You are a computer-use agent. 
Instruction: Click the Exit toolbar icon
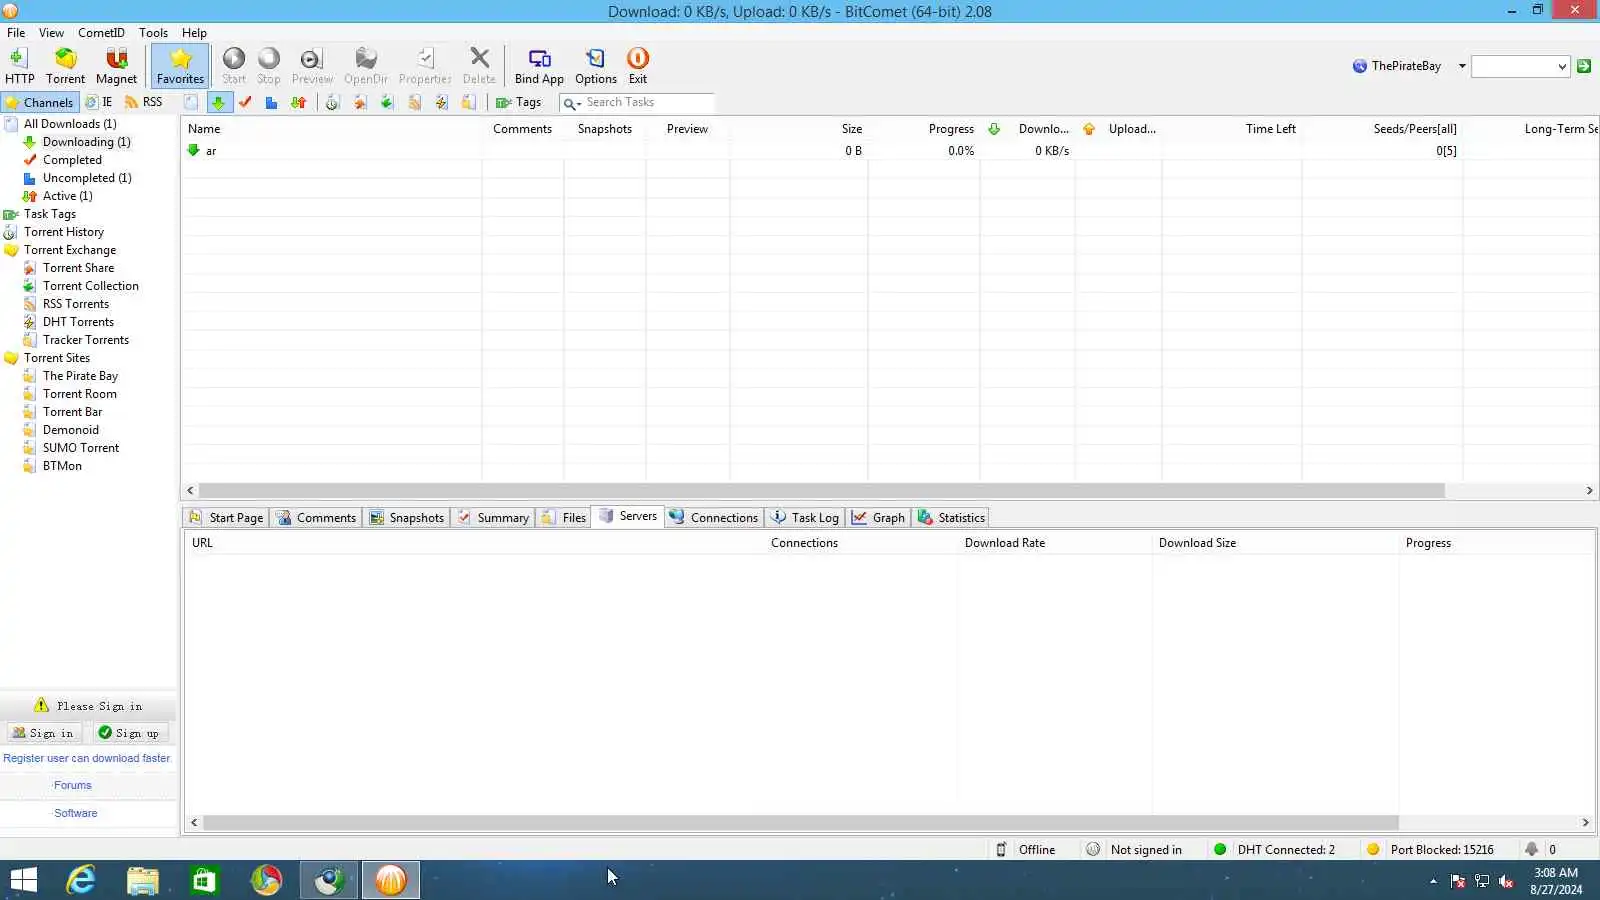[638, 66]
